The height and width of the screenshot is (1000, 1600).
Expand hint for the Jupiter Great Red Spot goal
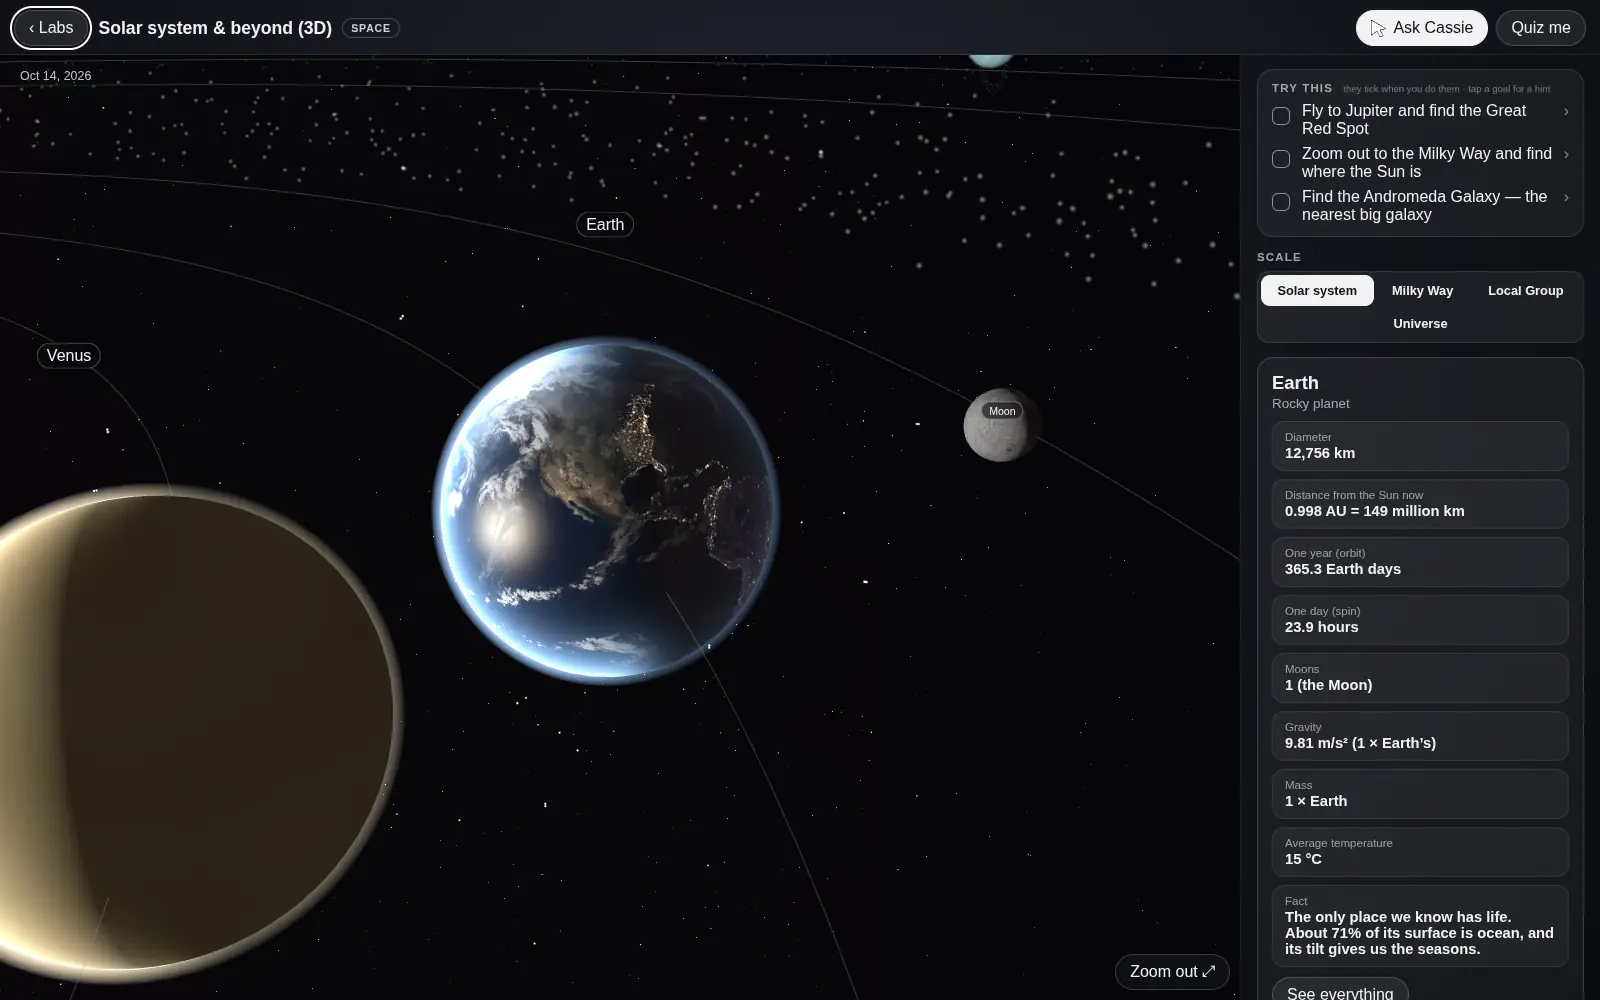tap(1566, 112)
